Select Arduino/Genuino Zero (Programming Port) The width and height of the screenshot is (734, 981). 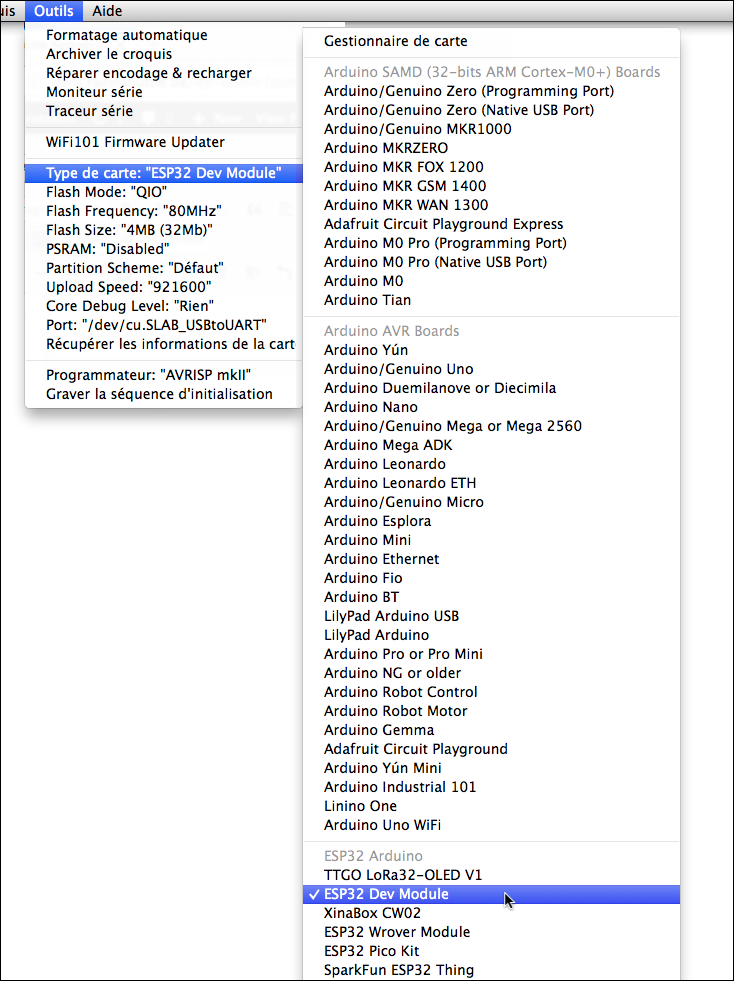(x=491, y=91)
